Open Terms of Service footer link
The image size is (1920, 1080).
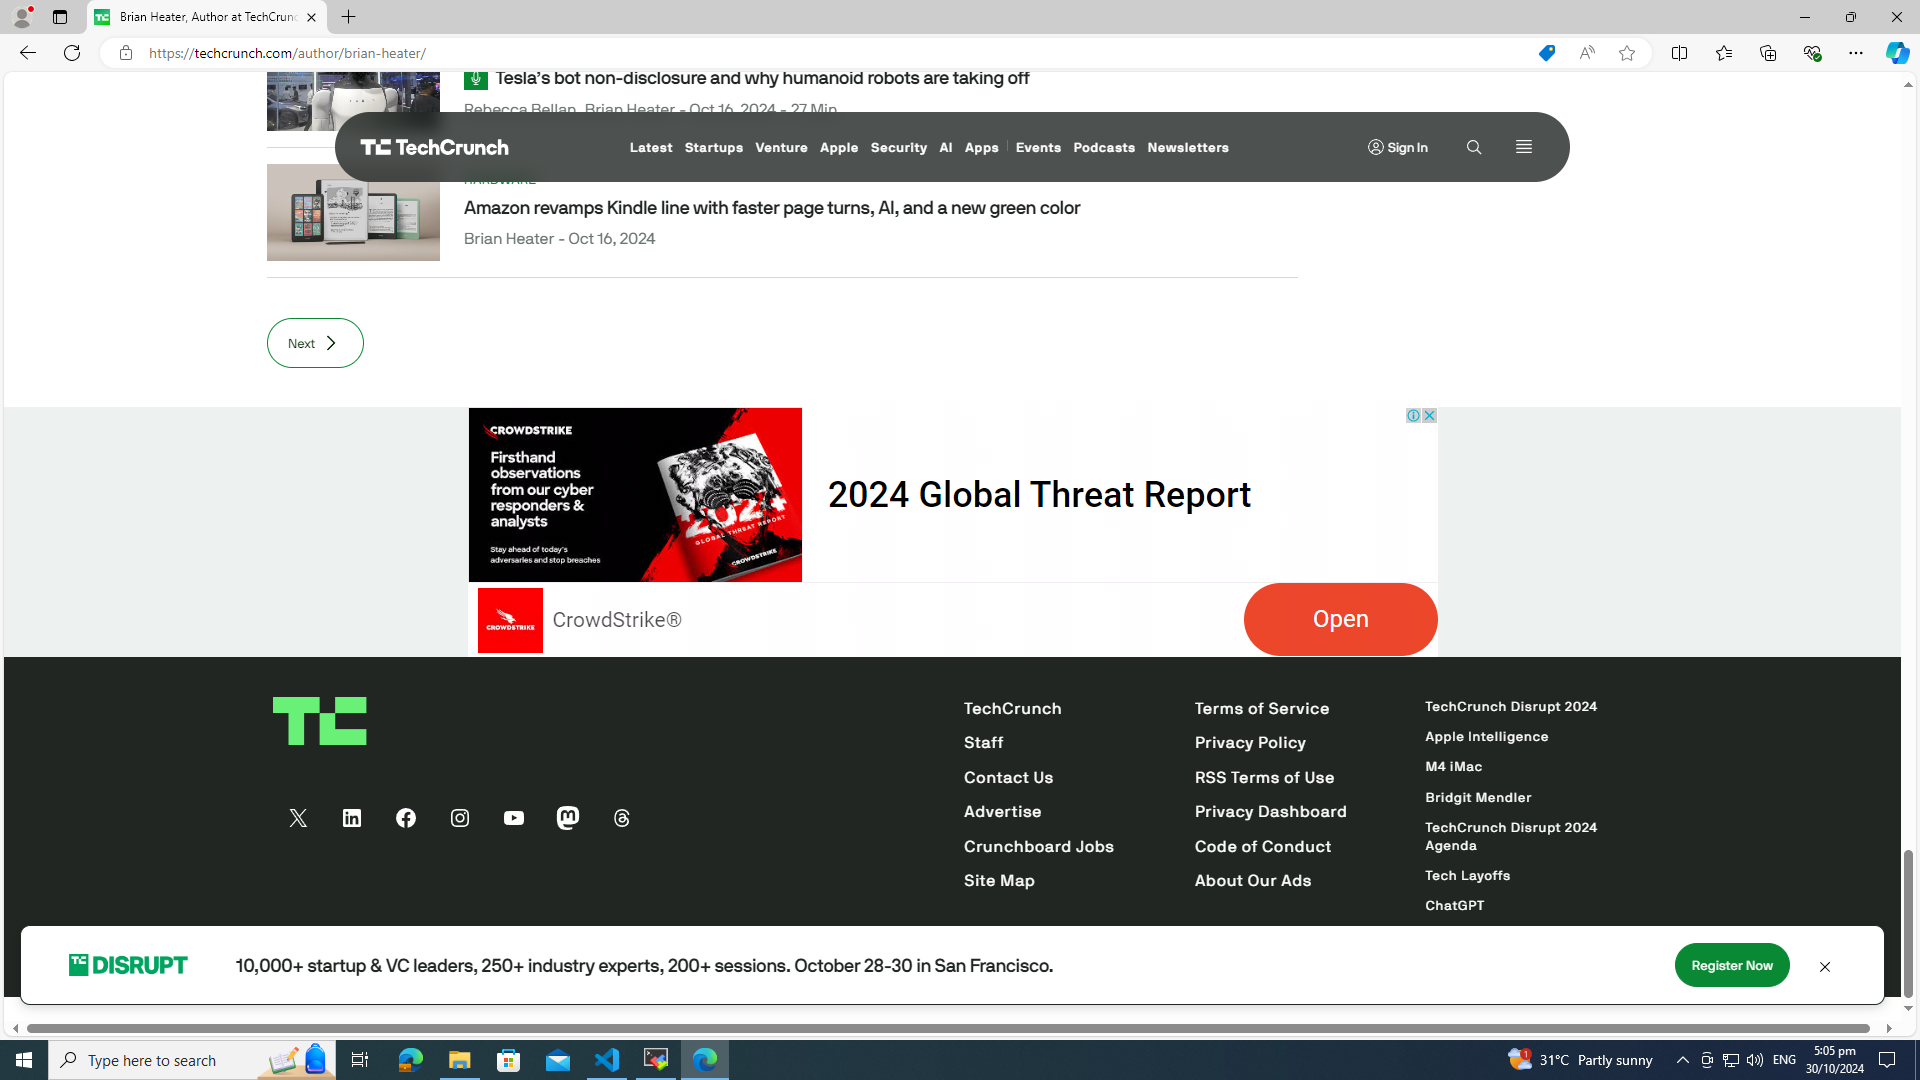1262,708
